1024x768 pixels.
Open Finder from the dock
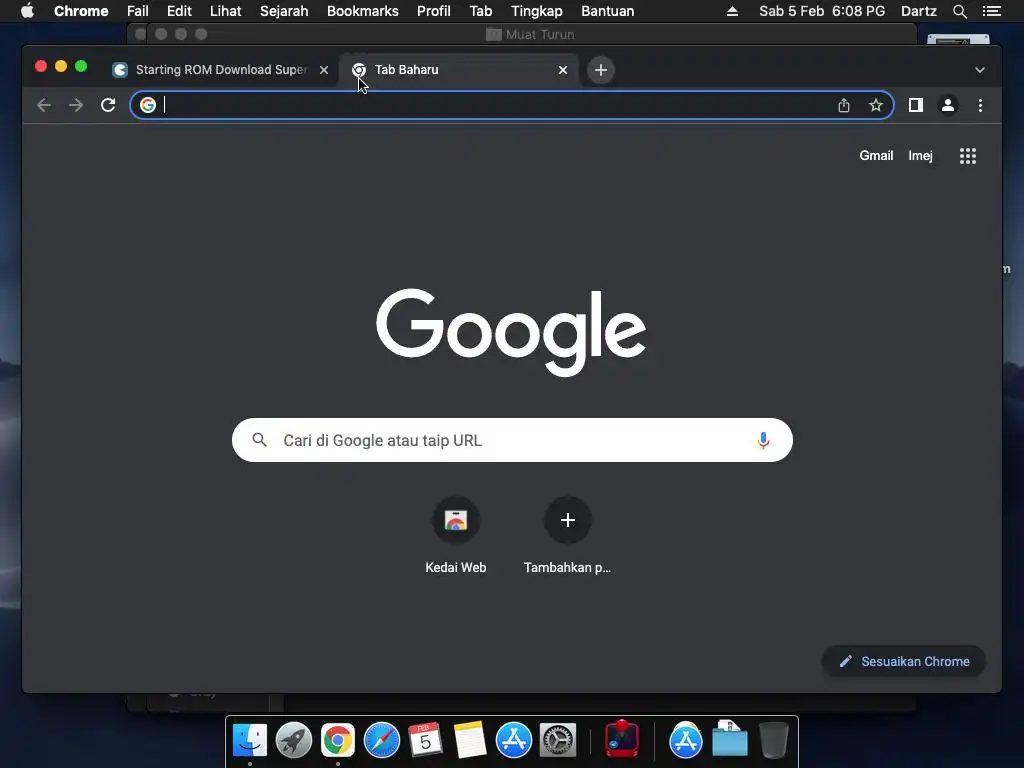250,741
